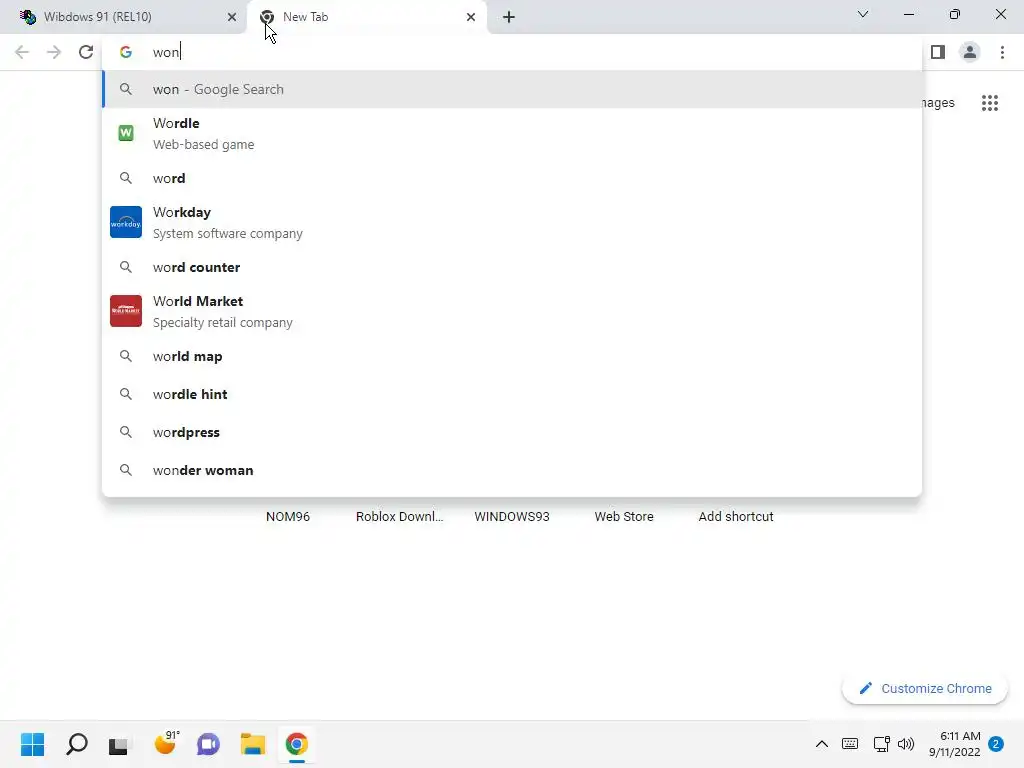Select the 'word counter' suggestion
Viewport: 1024px width, 768px height.
coord(512,267)
